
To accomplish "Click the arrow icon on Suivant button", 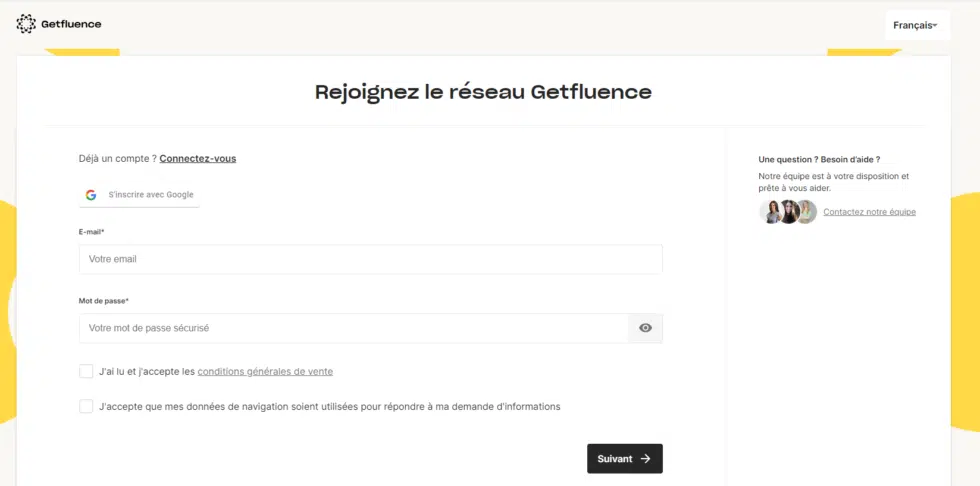I will tap(646, 459).
